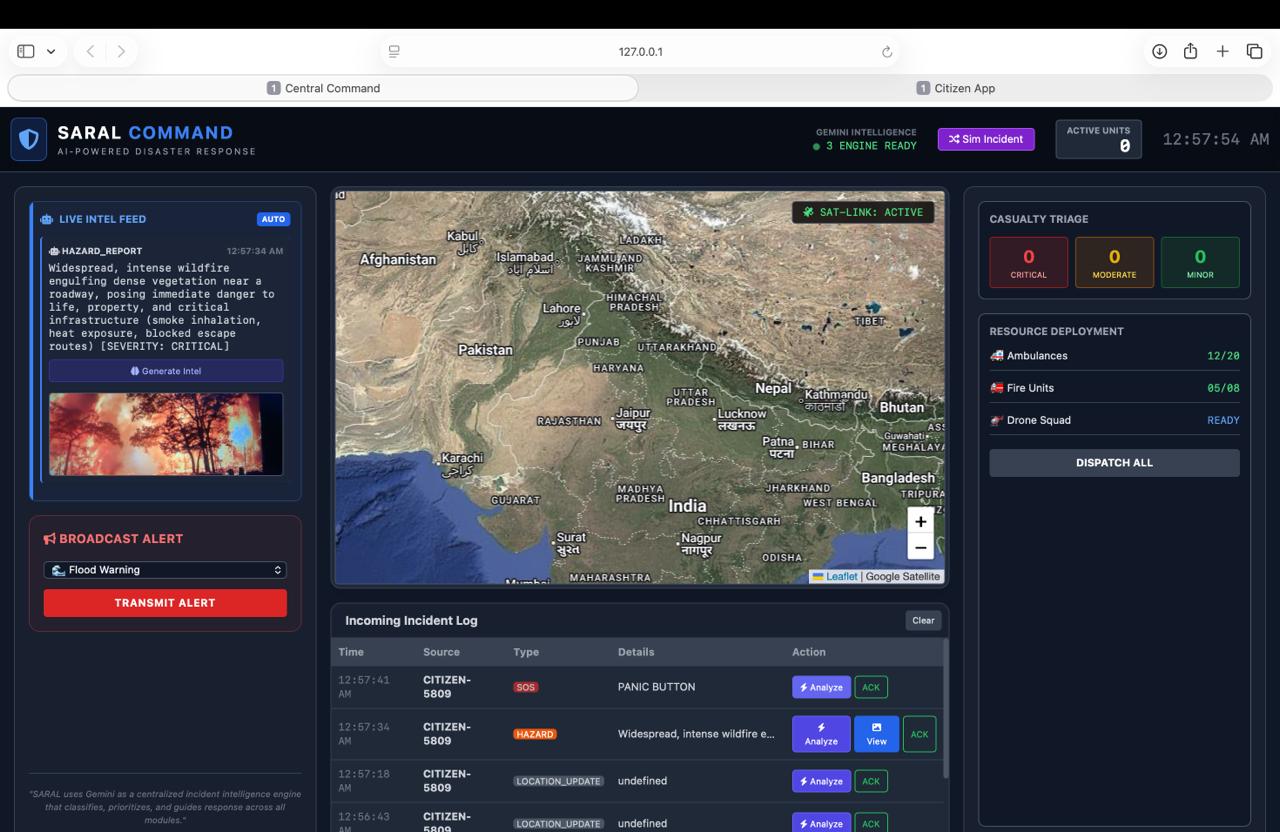
Task: Click Generate Intel in the hazard report
Action: point(166,371)
